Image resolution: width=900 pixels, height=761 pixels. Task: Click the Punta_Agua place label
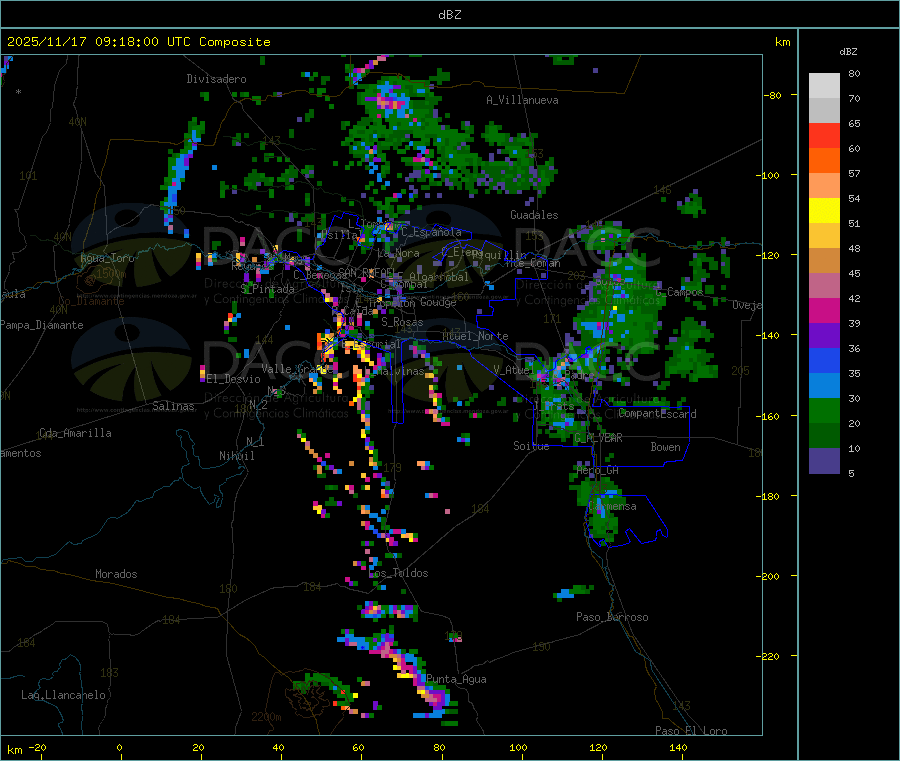pyautogui.click(x=456, y=679)
